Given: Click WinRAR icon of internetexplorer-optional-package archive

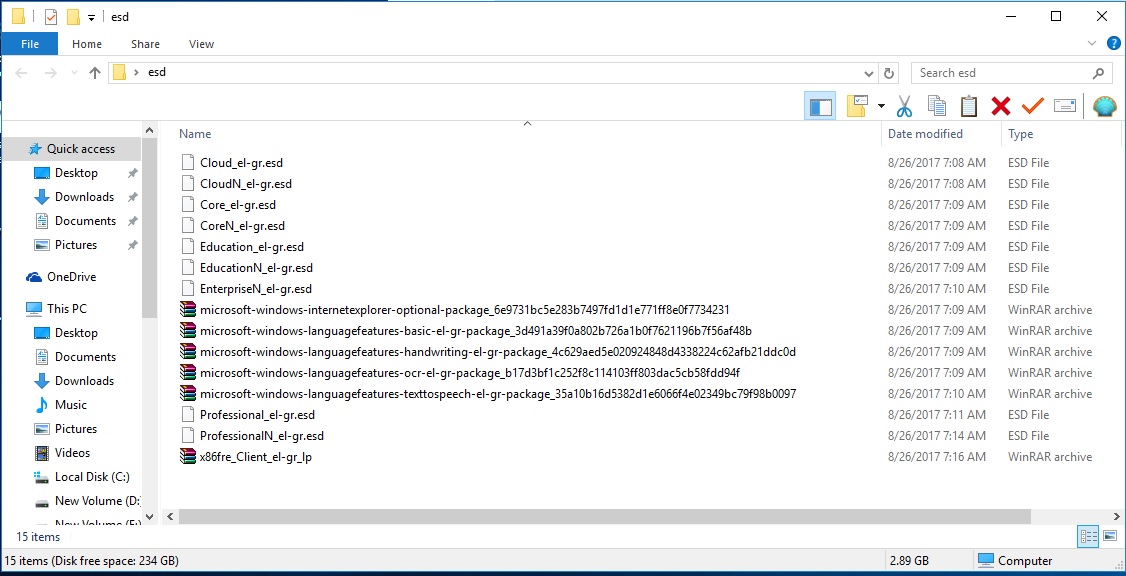Looking at the screenshot, I should point(187,310).
